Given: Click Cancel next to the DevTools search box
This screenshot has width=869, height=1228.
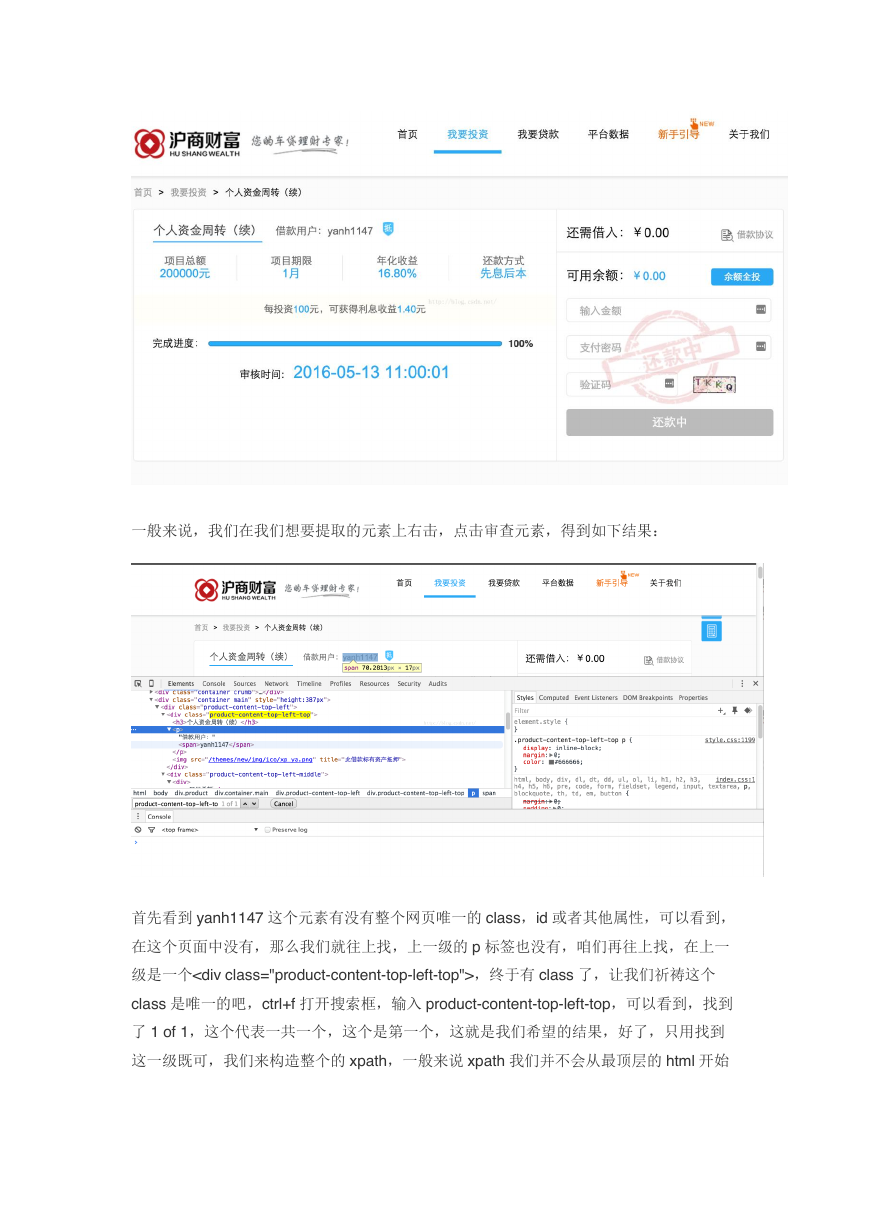Looking at the screenshot, I should pos(284,803).
